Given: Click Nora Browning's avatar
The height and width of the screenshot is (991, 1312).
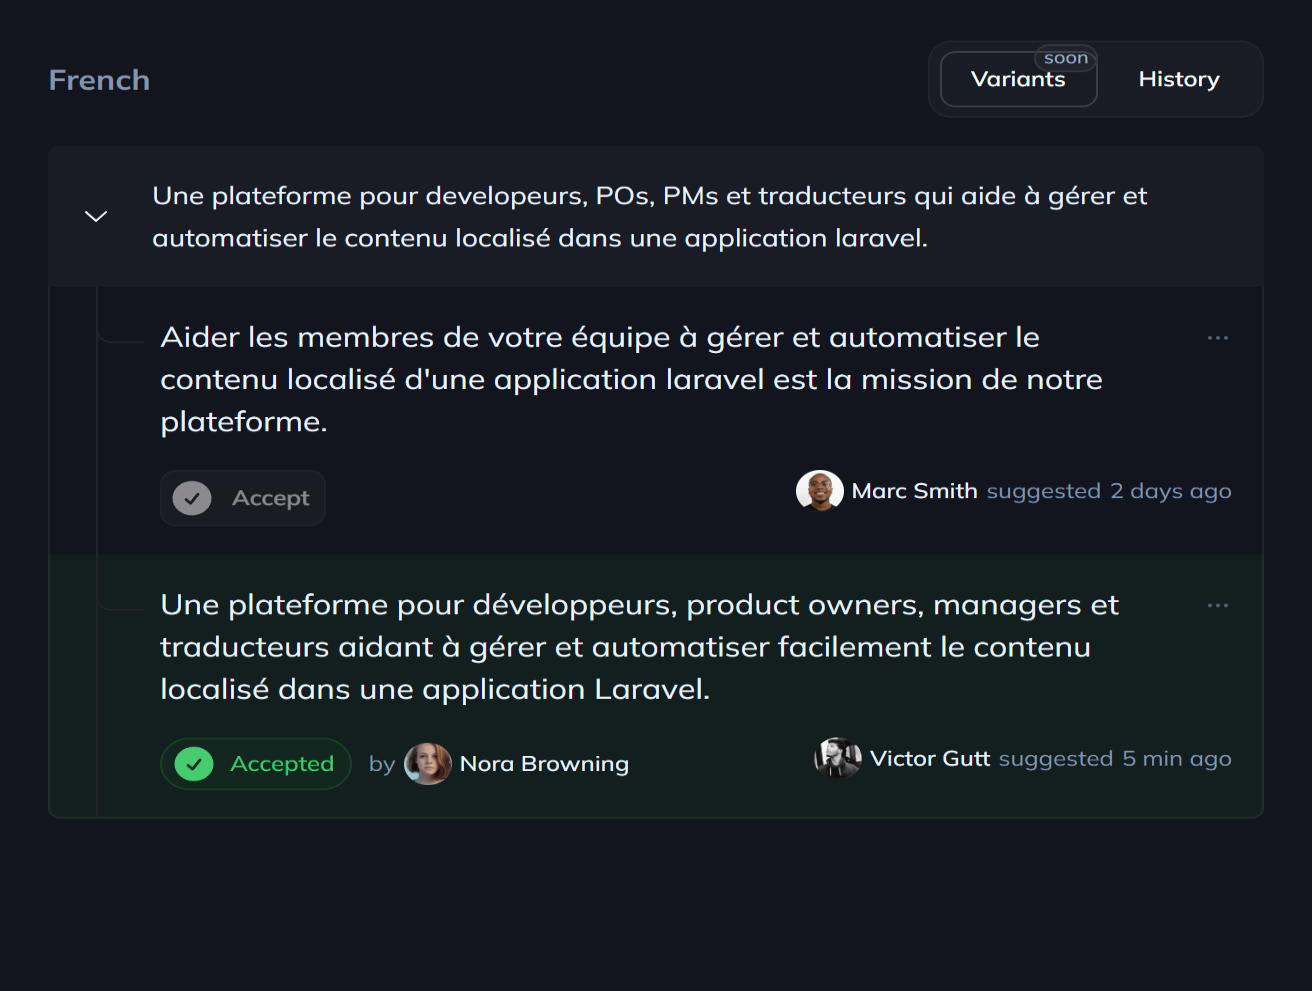Looking at the screenshot, I should tap(427, 764).
